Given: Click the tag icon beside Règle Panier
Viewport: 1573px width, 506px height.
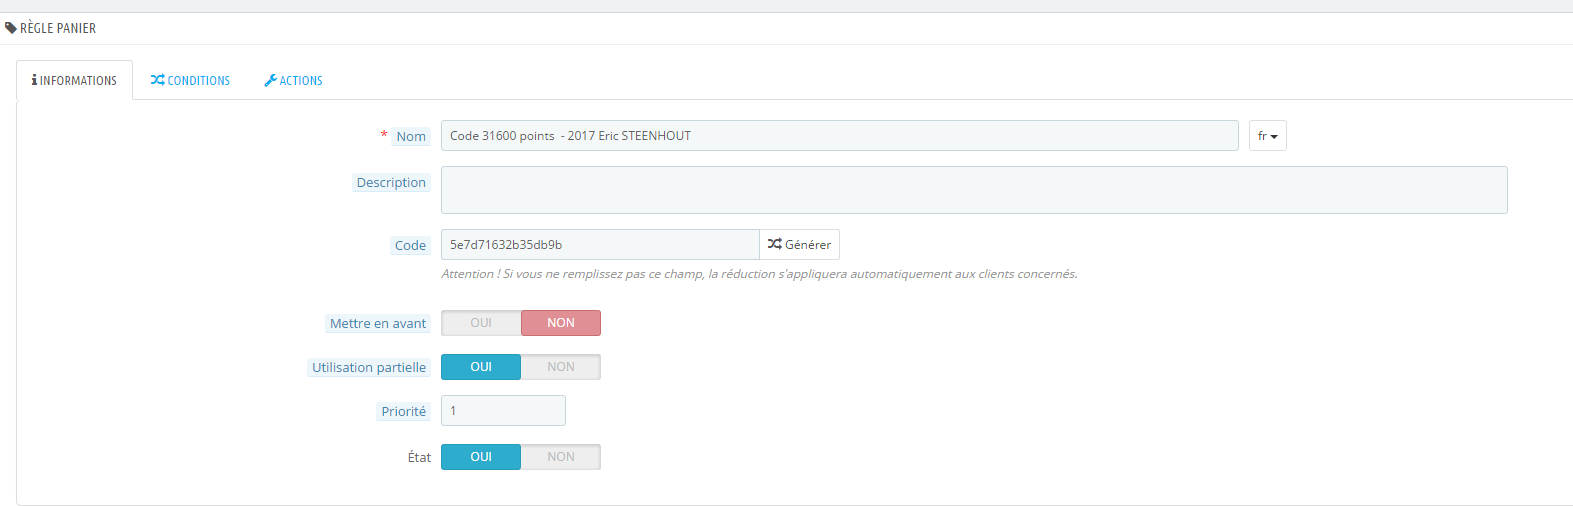Looking at the screenshot, I should tap(11, 28).
